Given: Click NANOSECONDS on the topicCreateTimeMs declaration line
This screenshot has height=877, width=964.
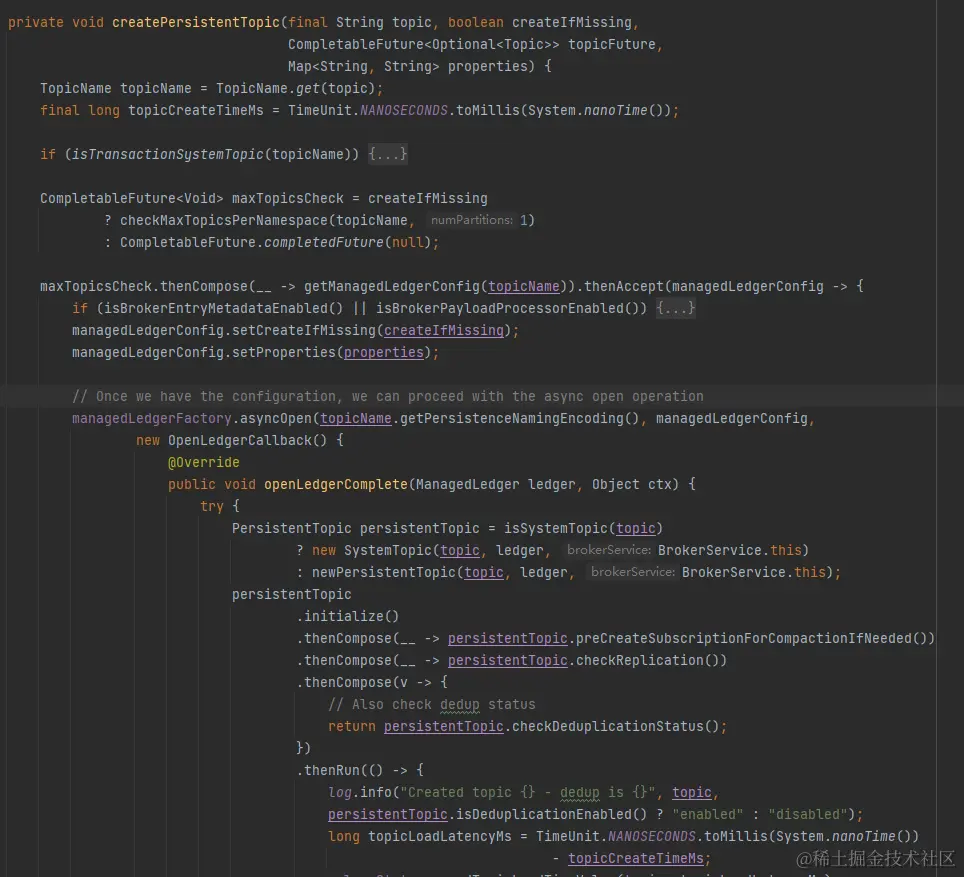Looking at the screenshot, I should [x=403, y=111].
